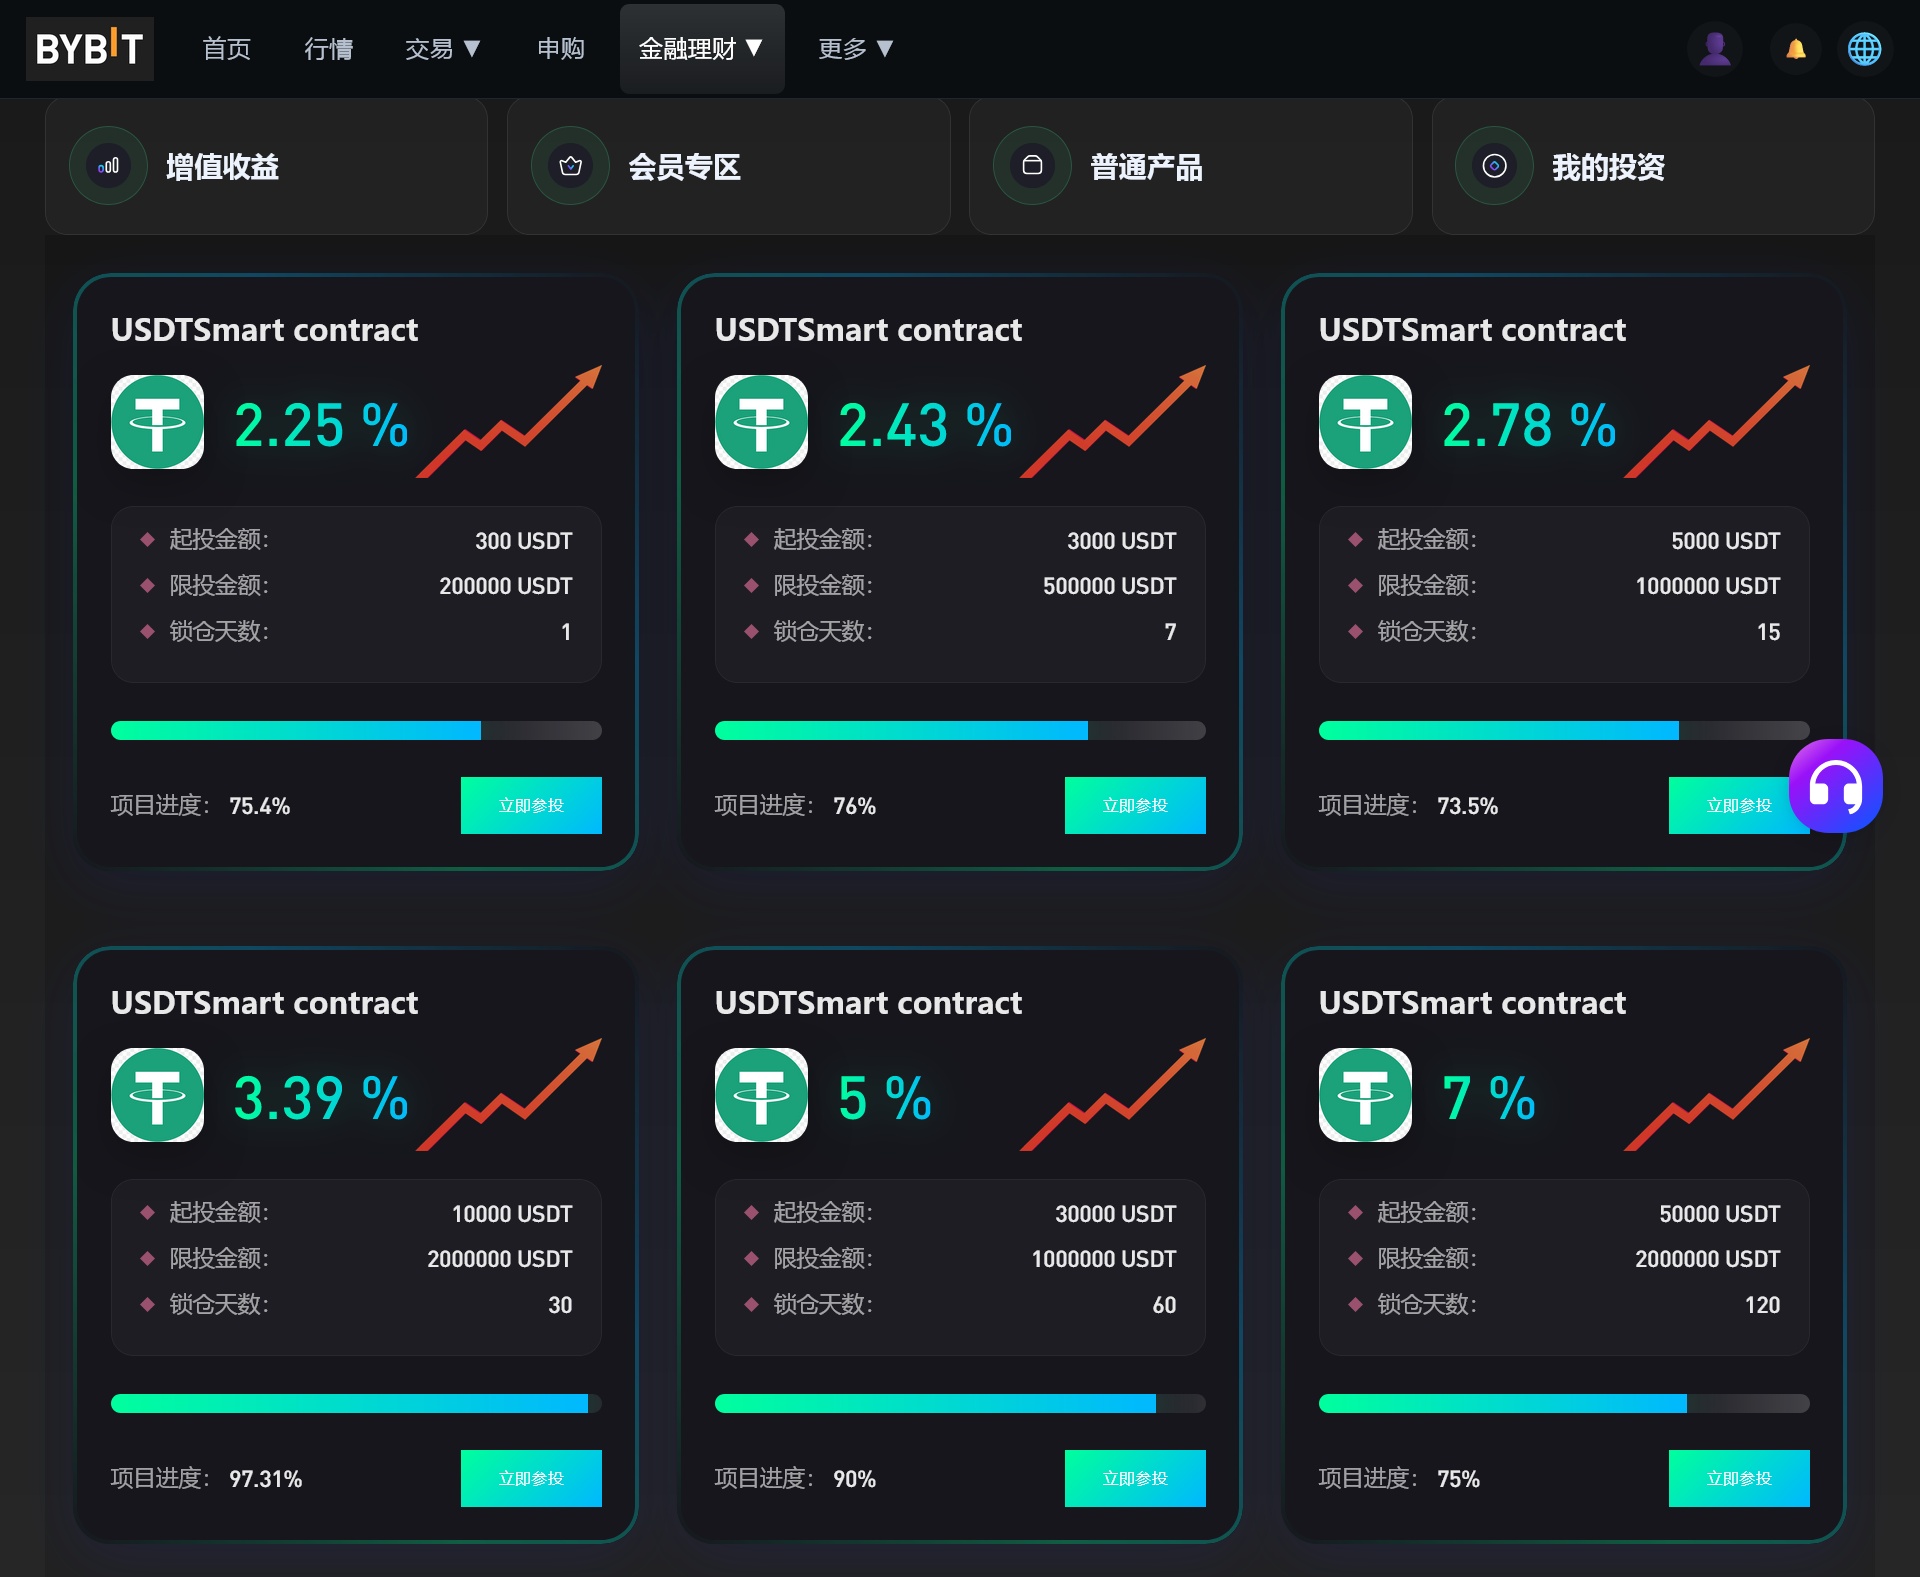The width and height of the screenshot is (1920, 1577).
Task: Click the 5000 USDT minimum amount
Action: pyautogui.click(x=1726, y=541)
